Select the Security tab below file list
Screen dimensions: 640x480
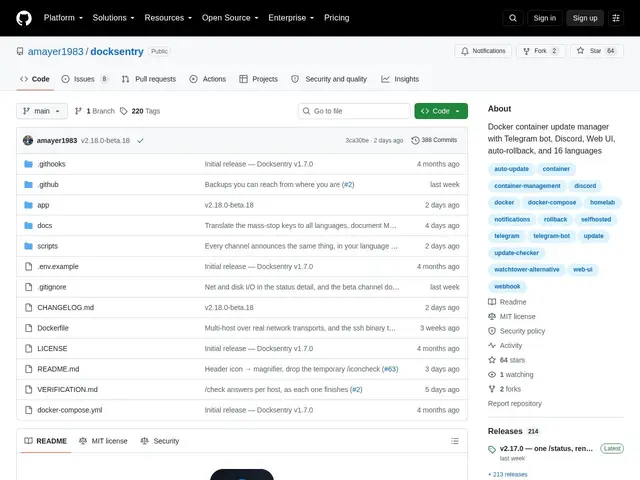[160, 441]
